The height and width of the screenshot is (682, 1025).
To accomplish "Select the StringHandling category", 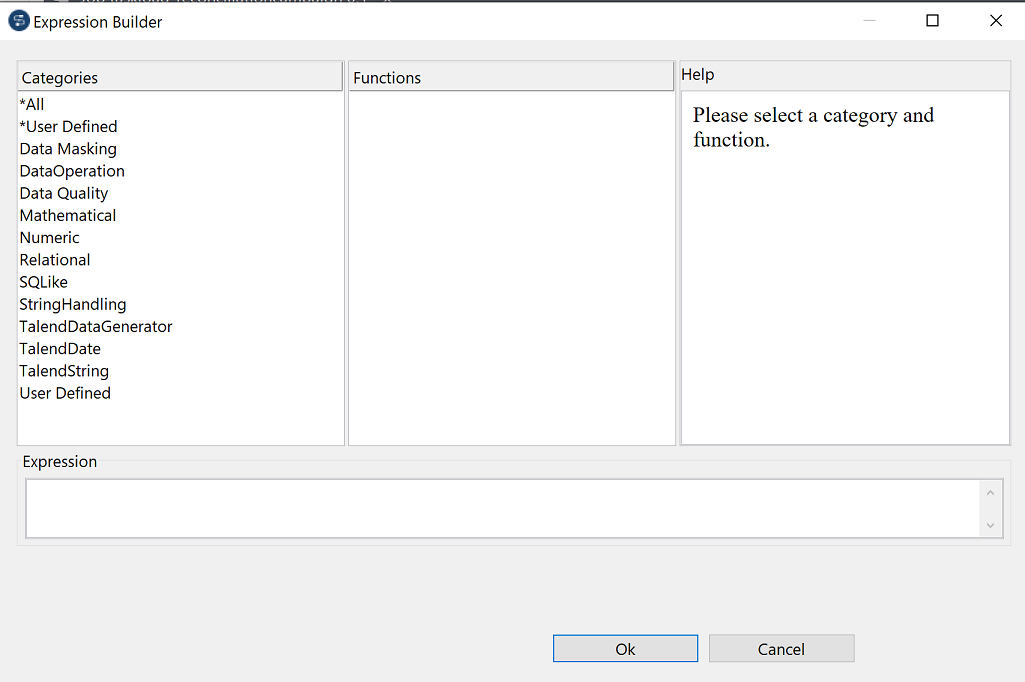I will pos(73,304).
